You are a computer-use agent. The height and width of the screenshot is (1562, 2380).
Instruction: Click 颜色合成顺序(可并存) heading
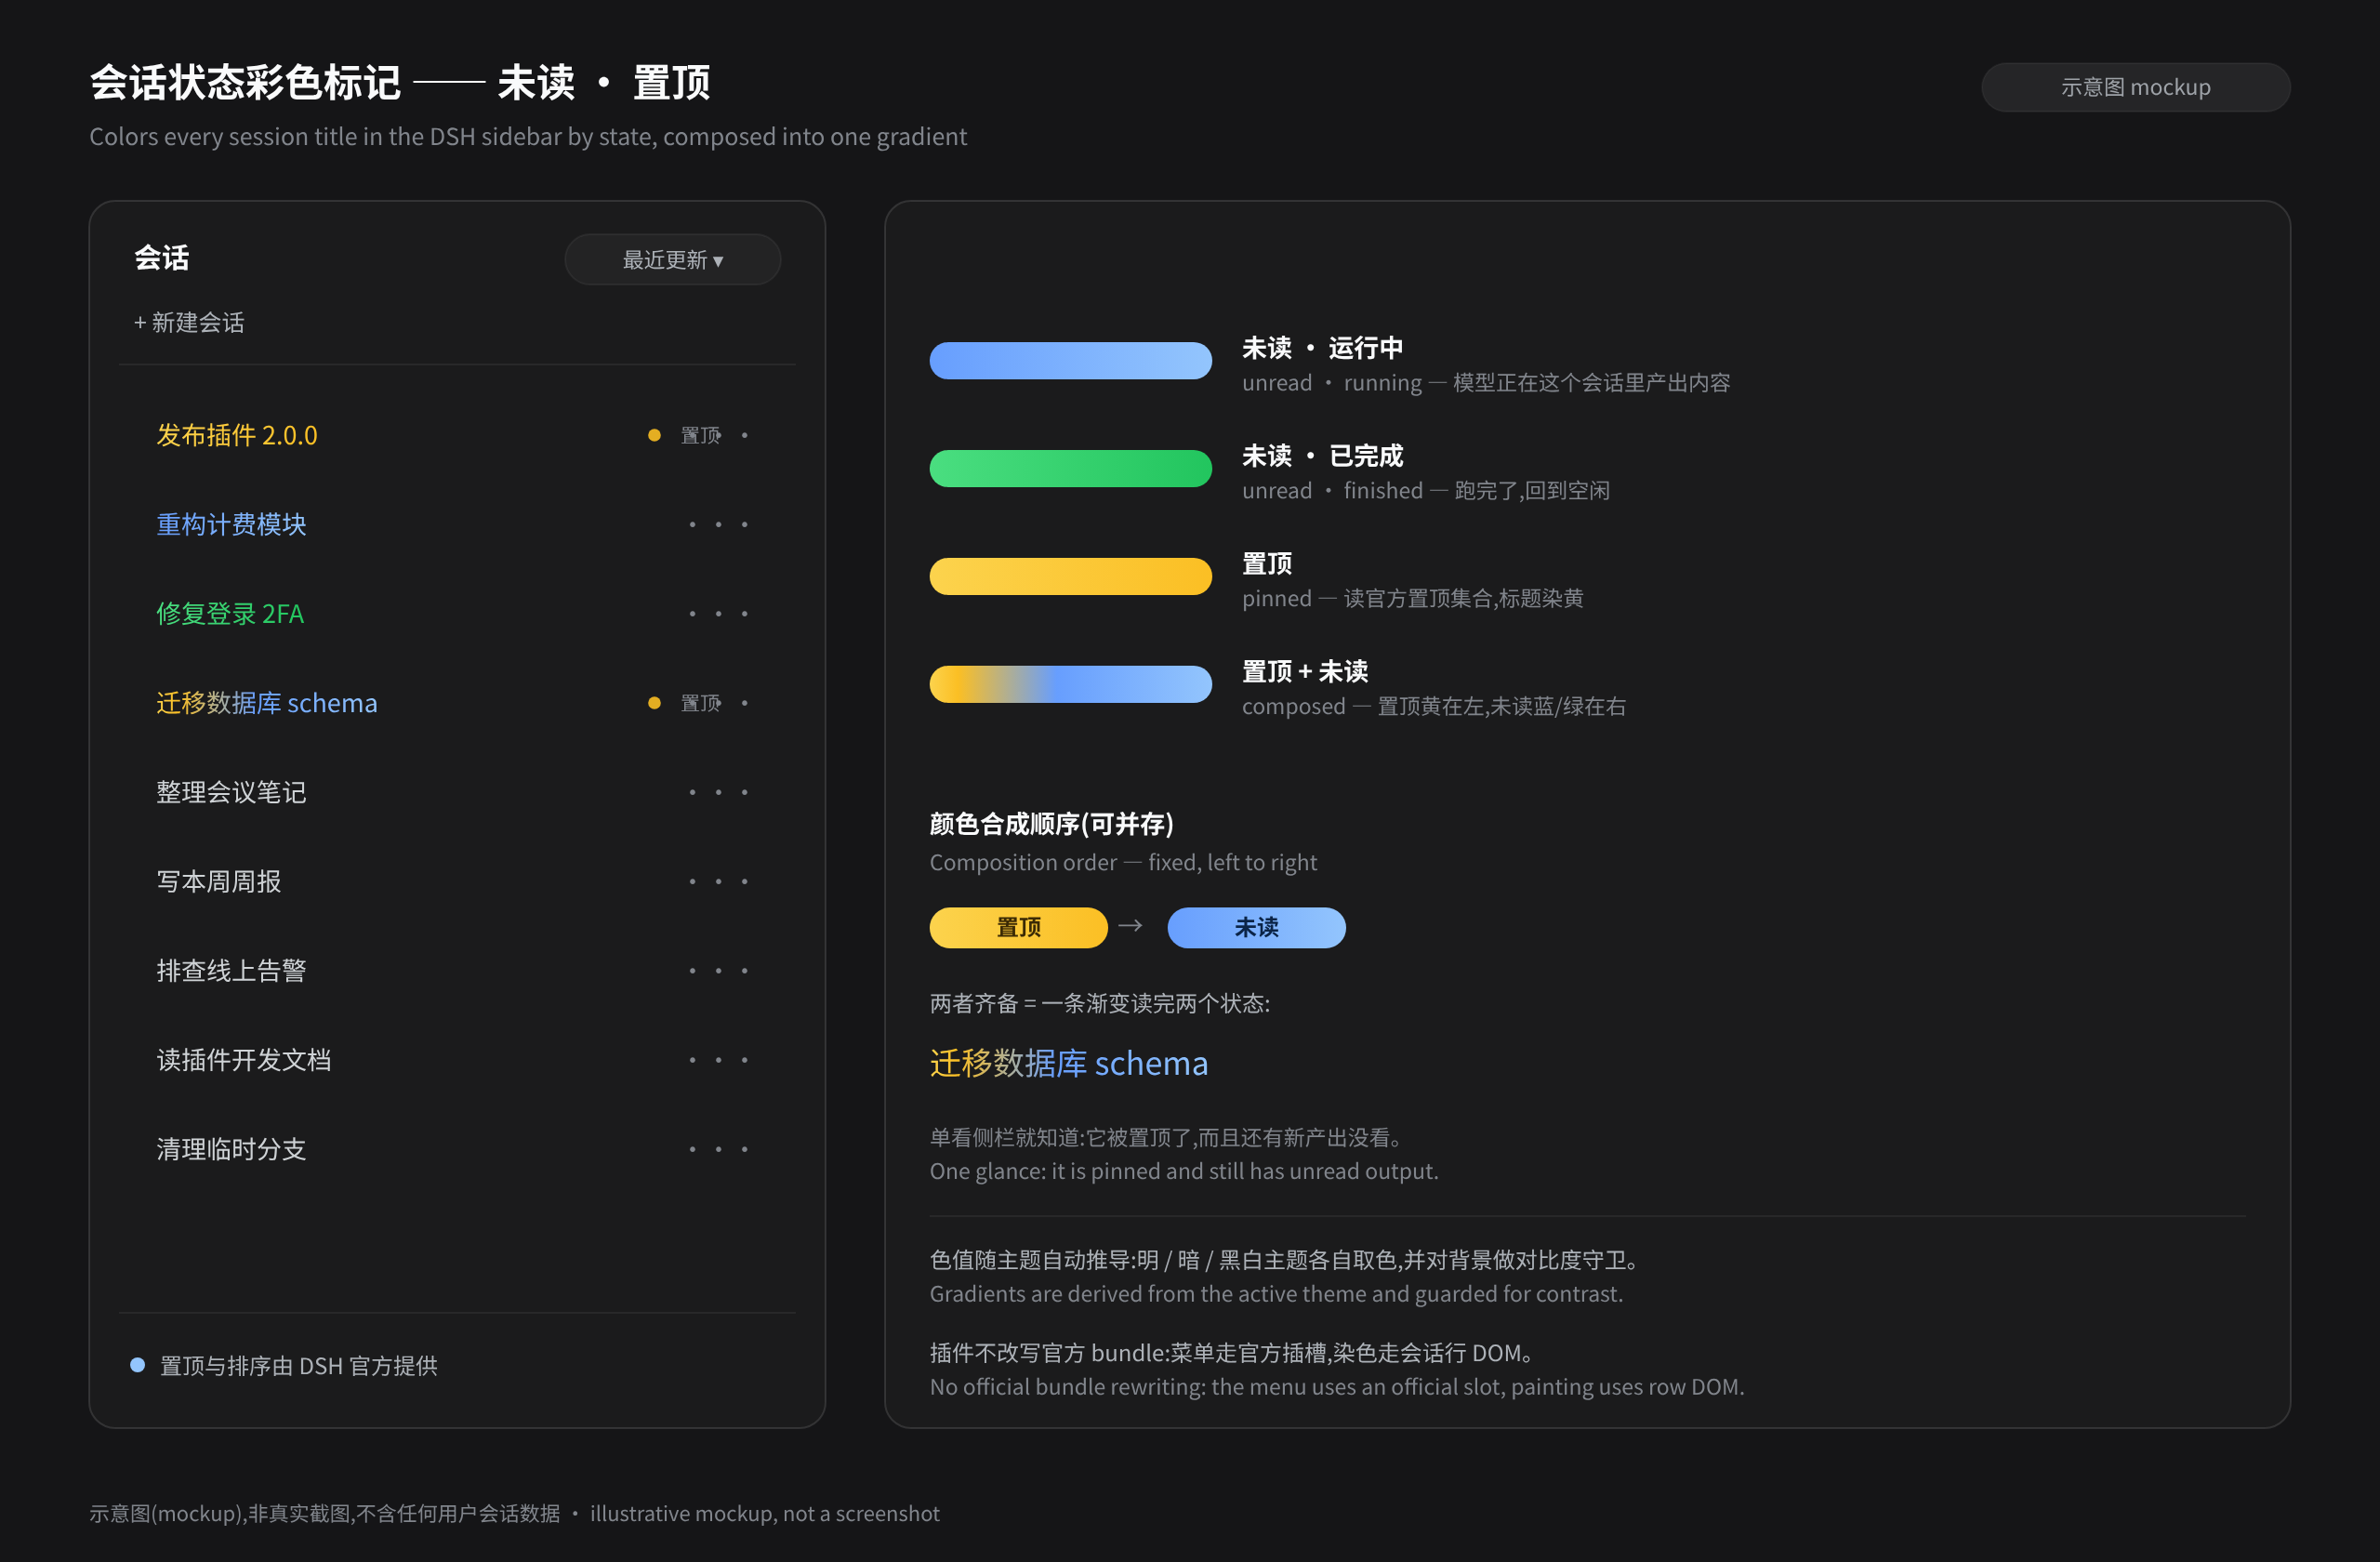1051,824
